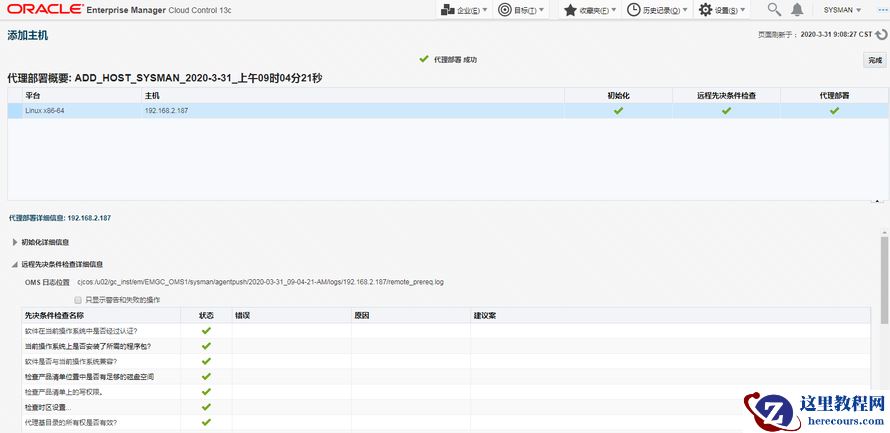Open the 历史记录 (History) menu

pos(657,10)
